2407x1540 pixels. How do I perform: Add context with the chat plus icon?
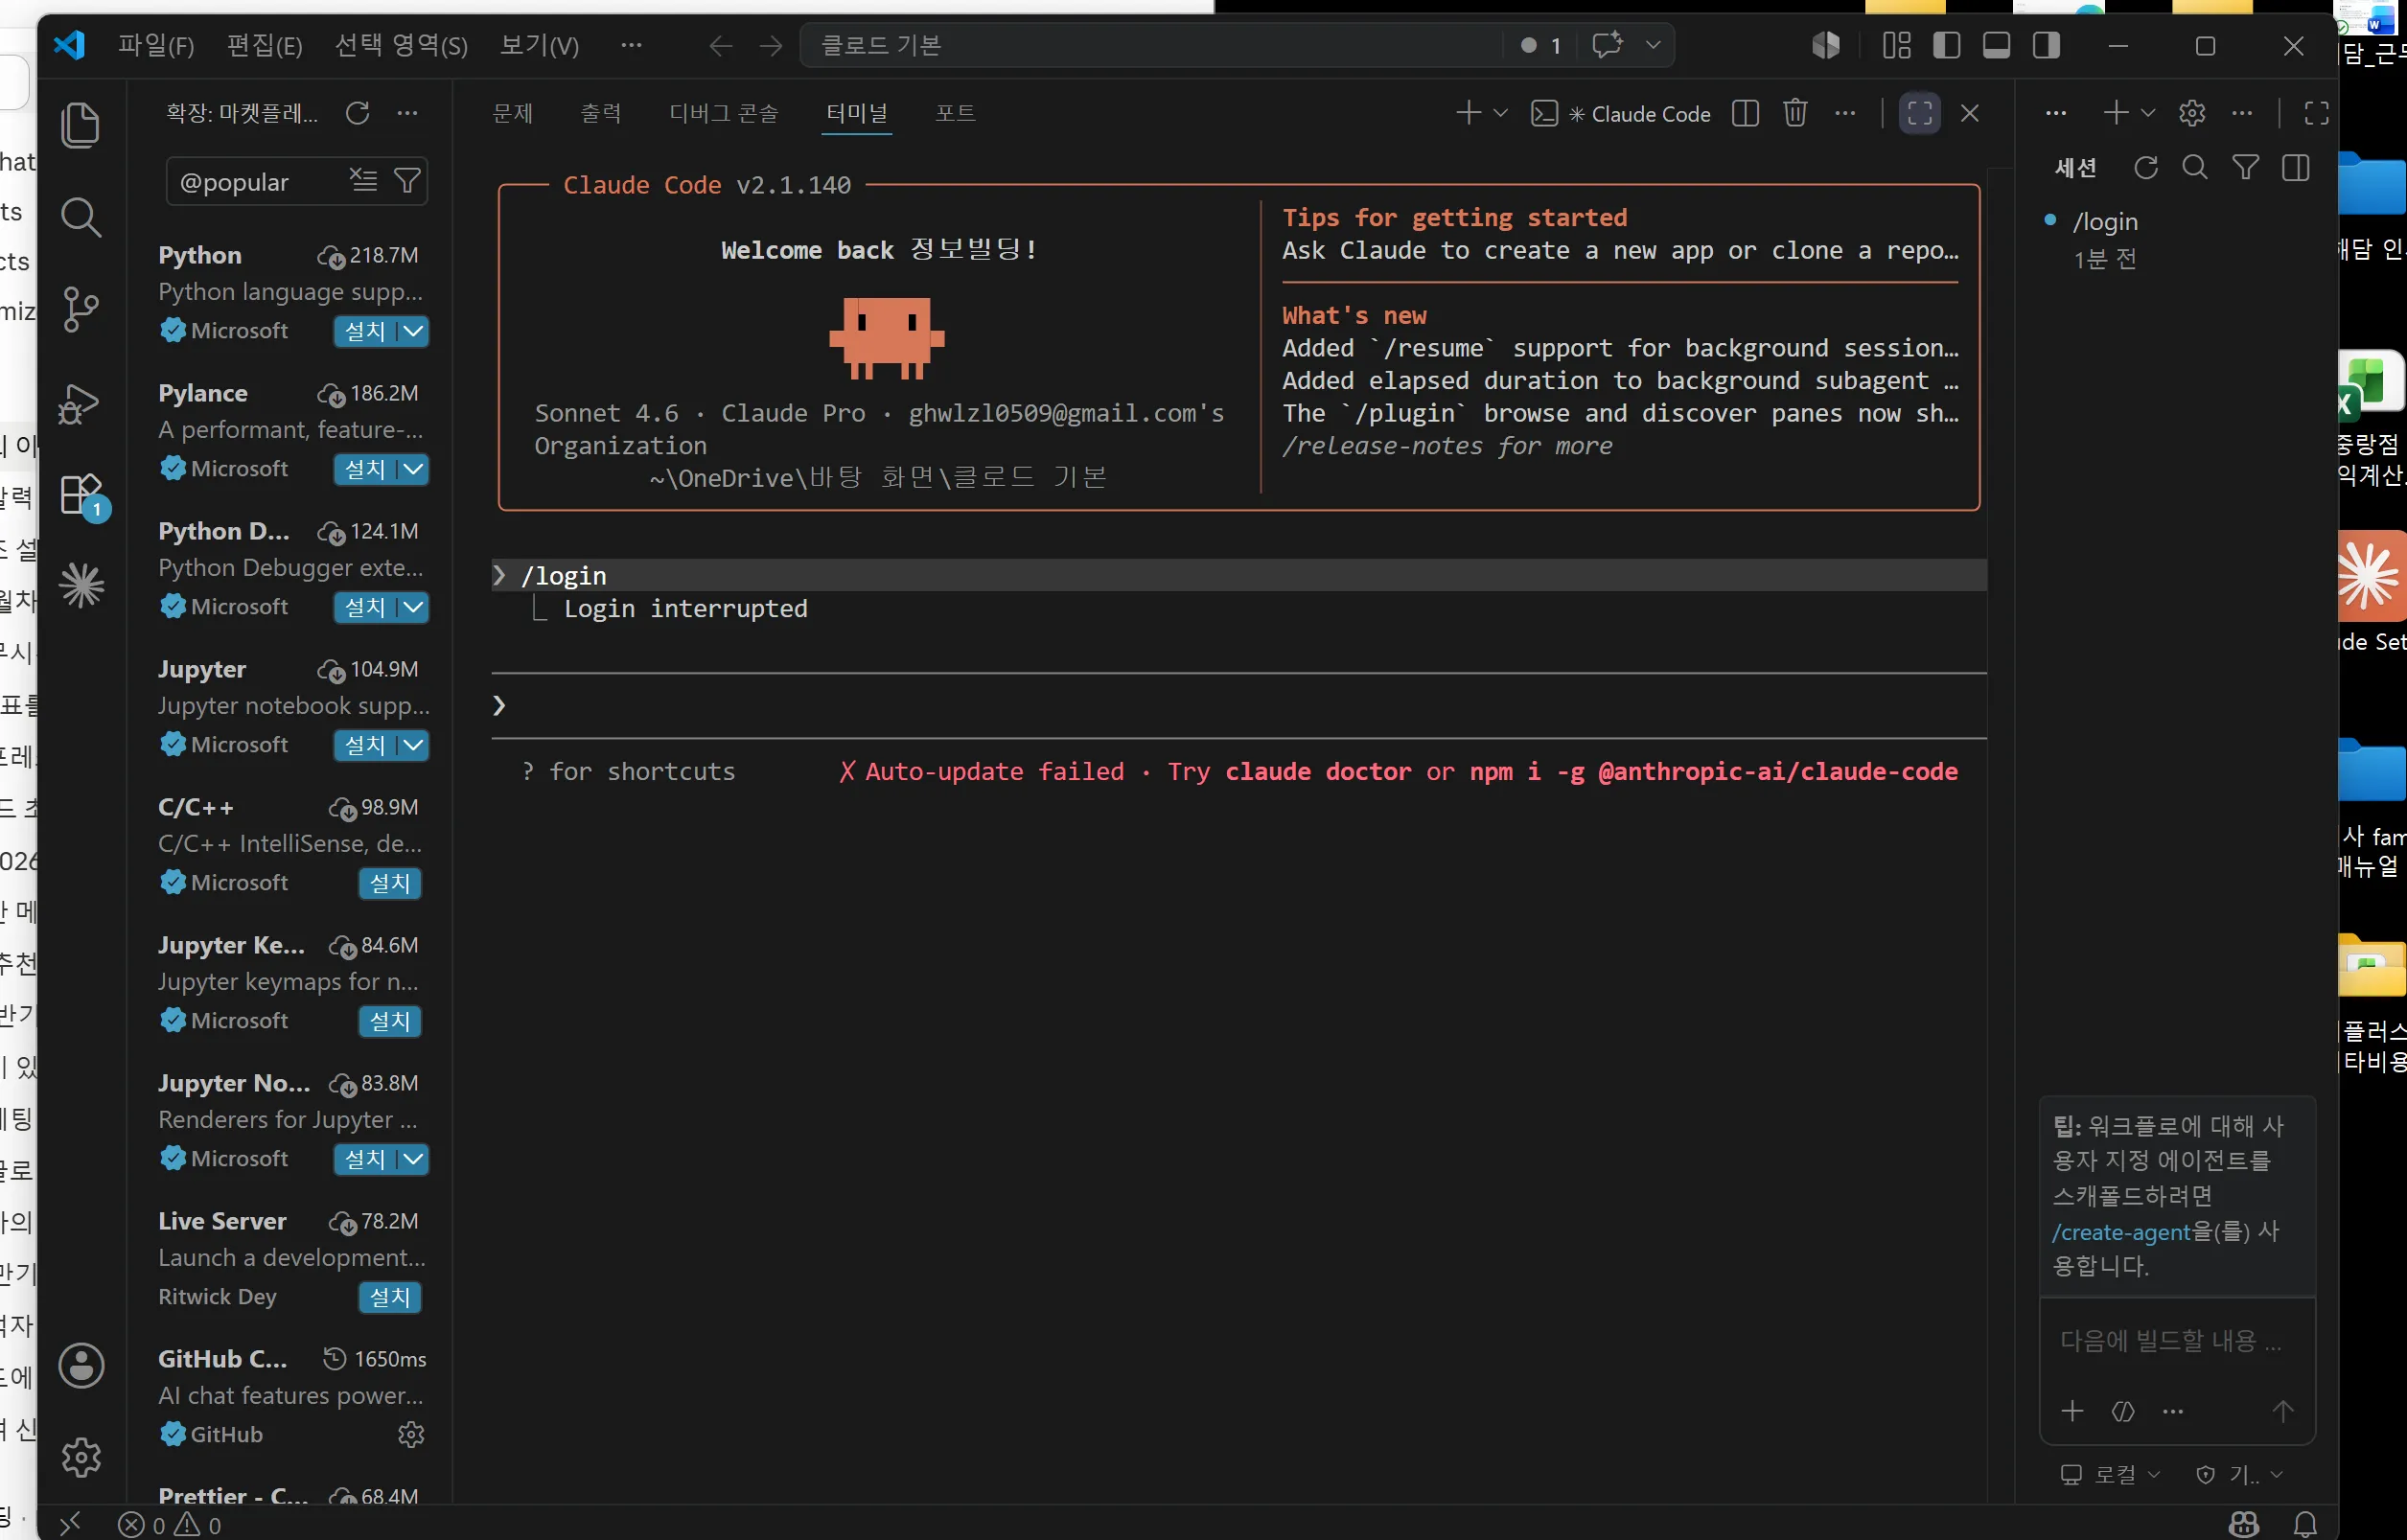2073,1411
